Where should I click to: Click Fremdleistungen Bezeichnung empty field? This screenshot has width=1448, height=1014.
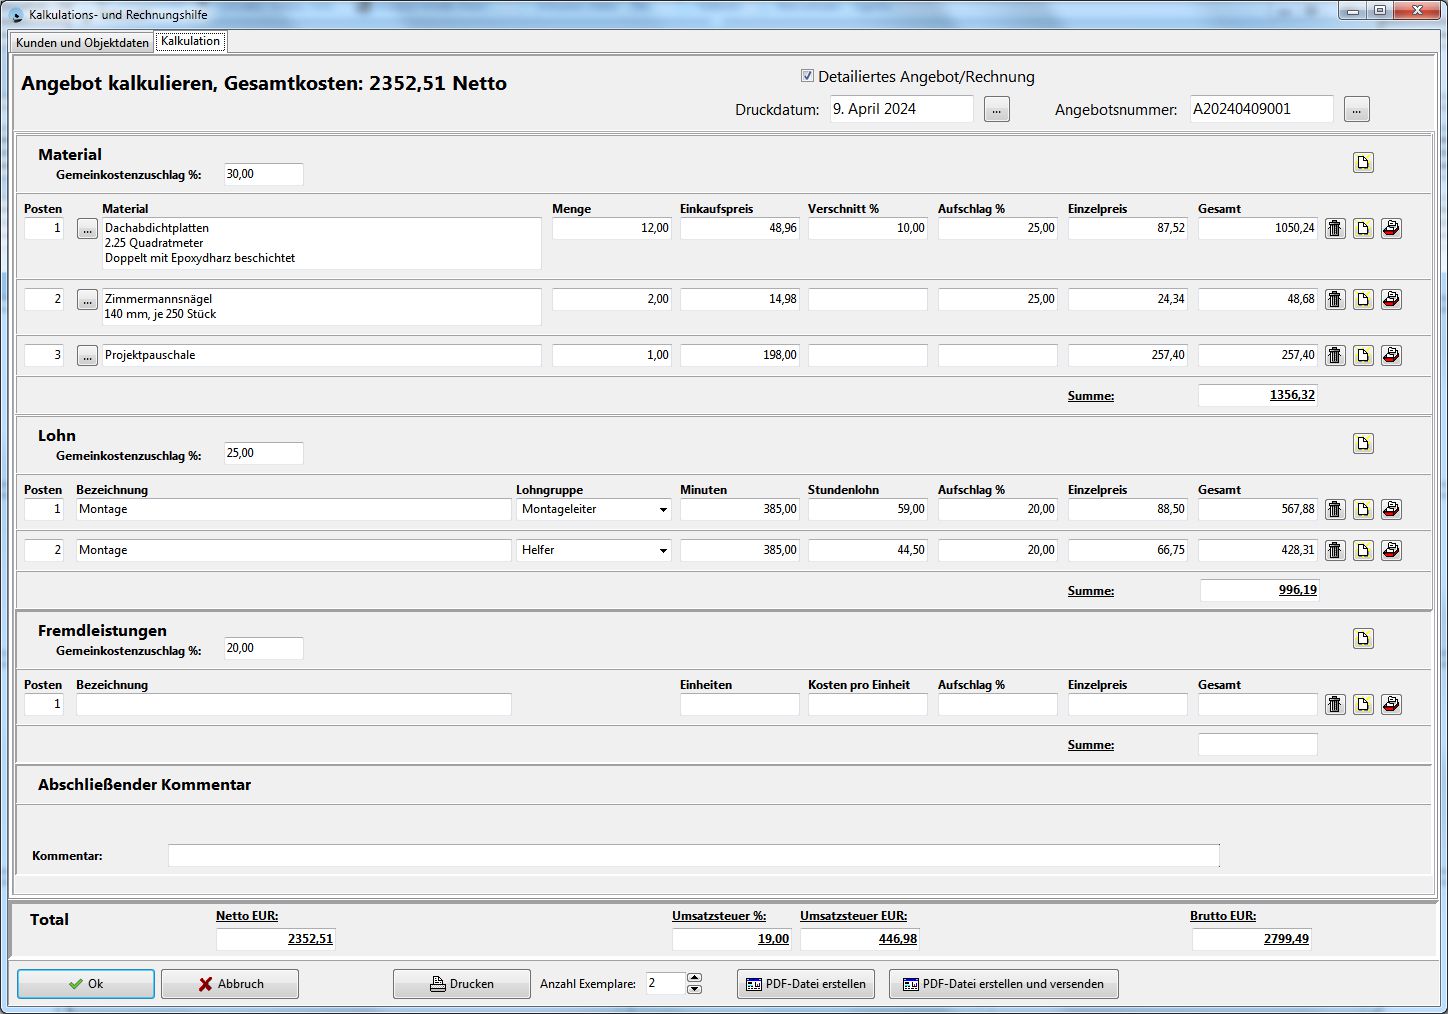click(x=294, y=705)
